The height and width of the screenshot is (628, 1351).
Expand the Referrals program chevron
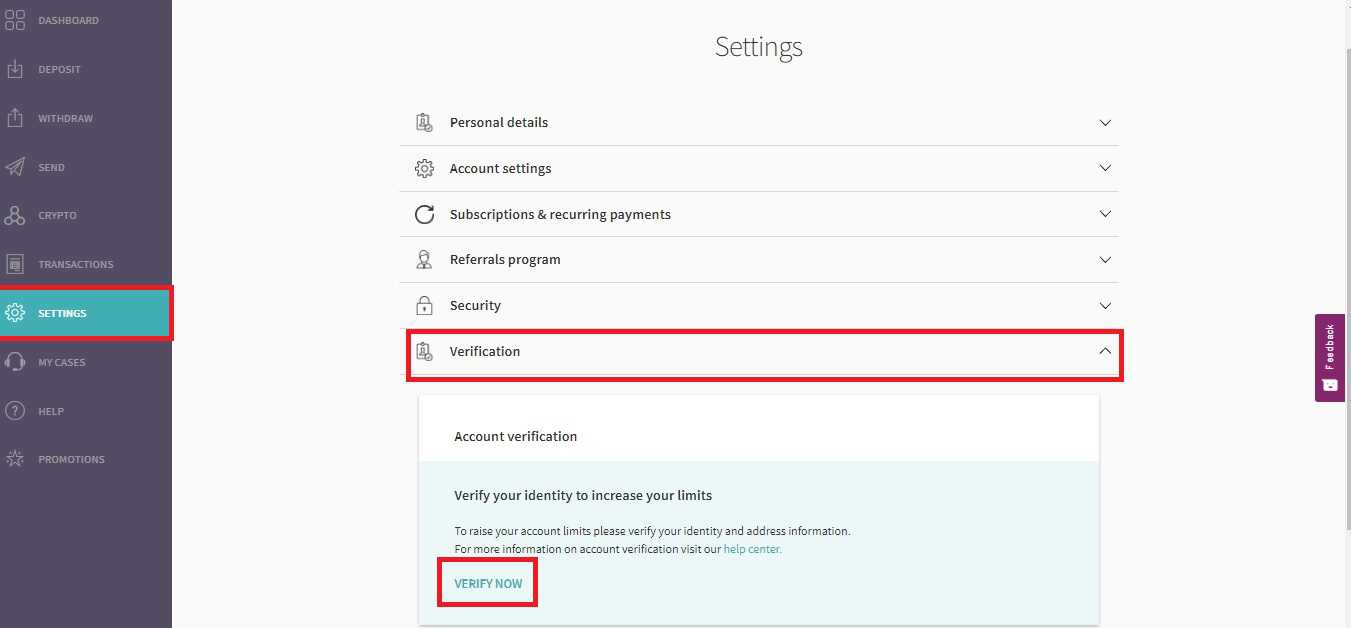pyautogui.click(x=1105, y=260)
